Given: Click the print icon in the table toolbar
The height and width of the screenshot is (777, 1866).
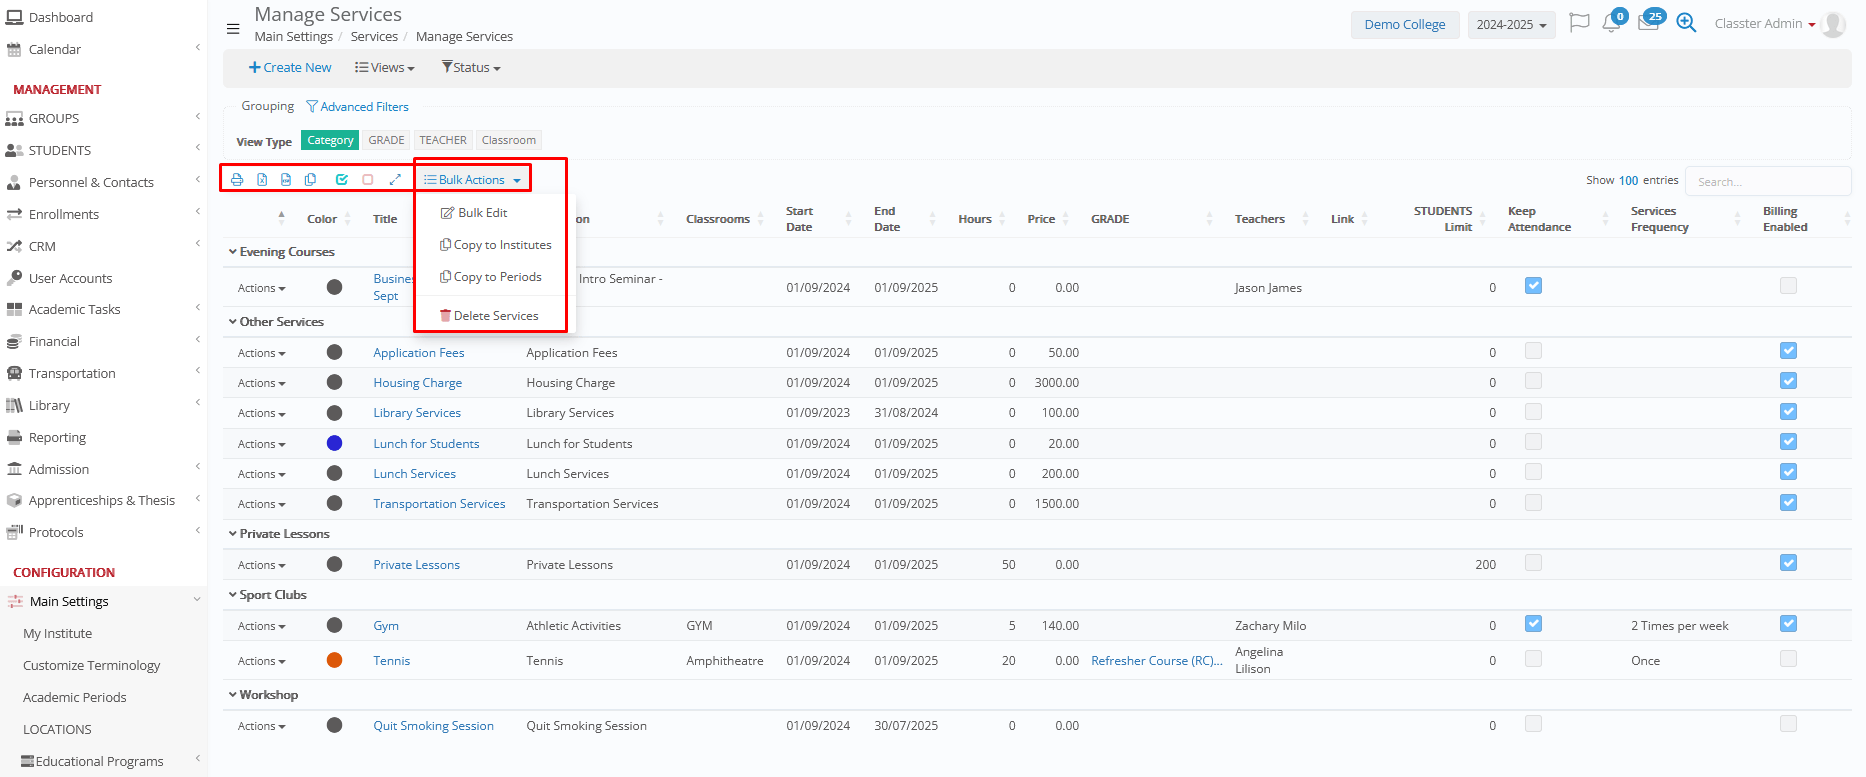Looking at the screenshot, I should click(237, 180).
